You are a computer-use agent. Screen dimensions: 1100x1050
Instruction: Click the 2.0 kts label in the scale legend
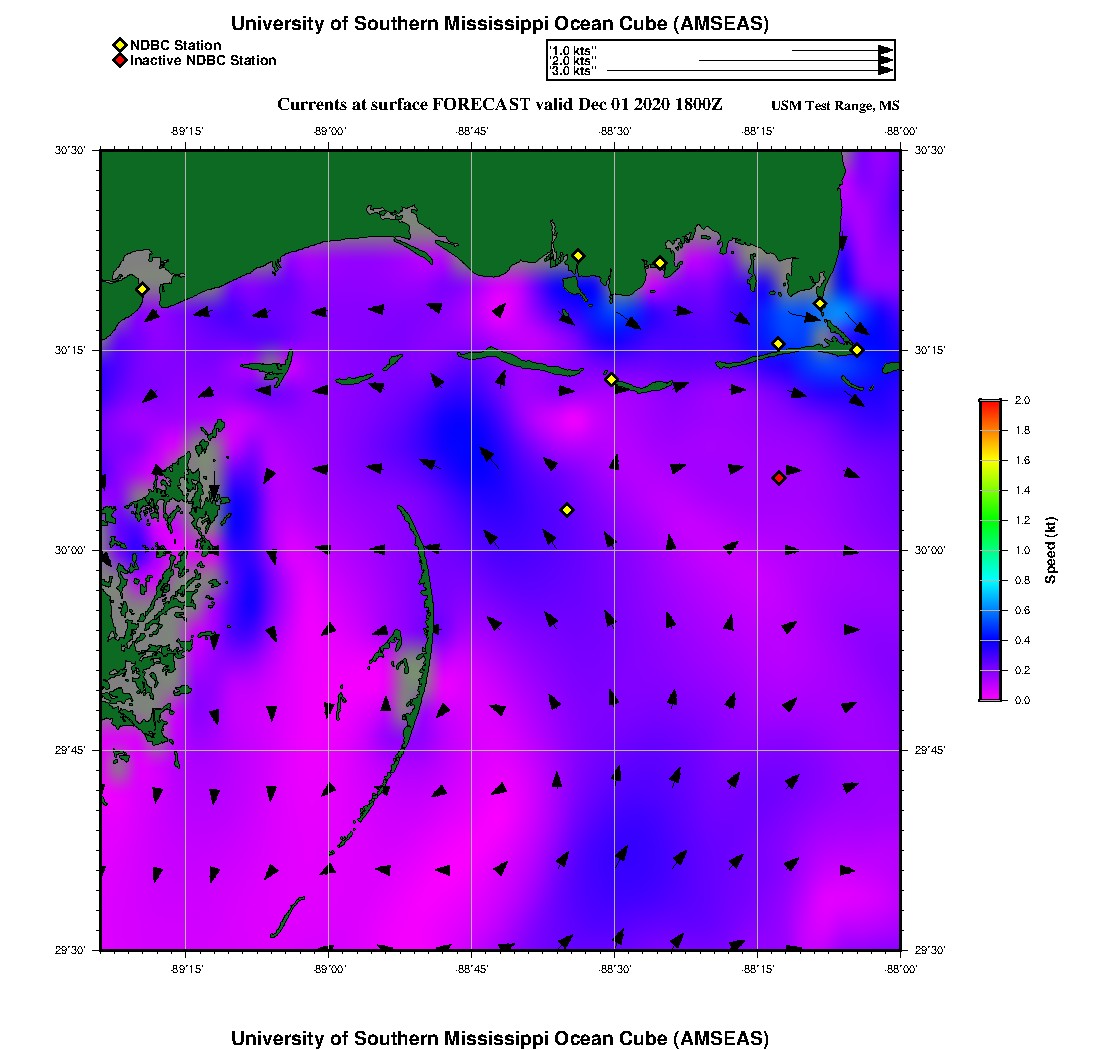(574, 61)
